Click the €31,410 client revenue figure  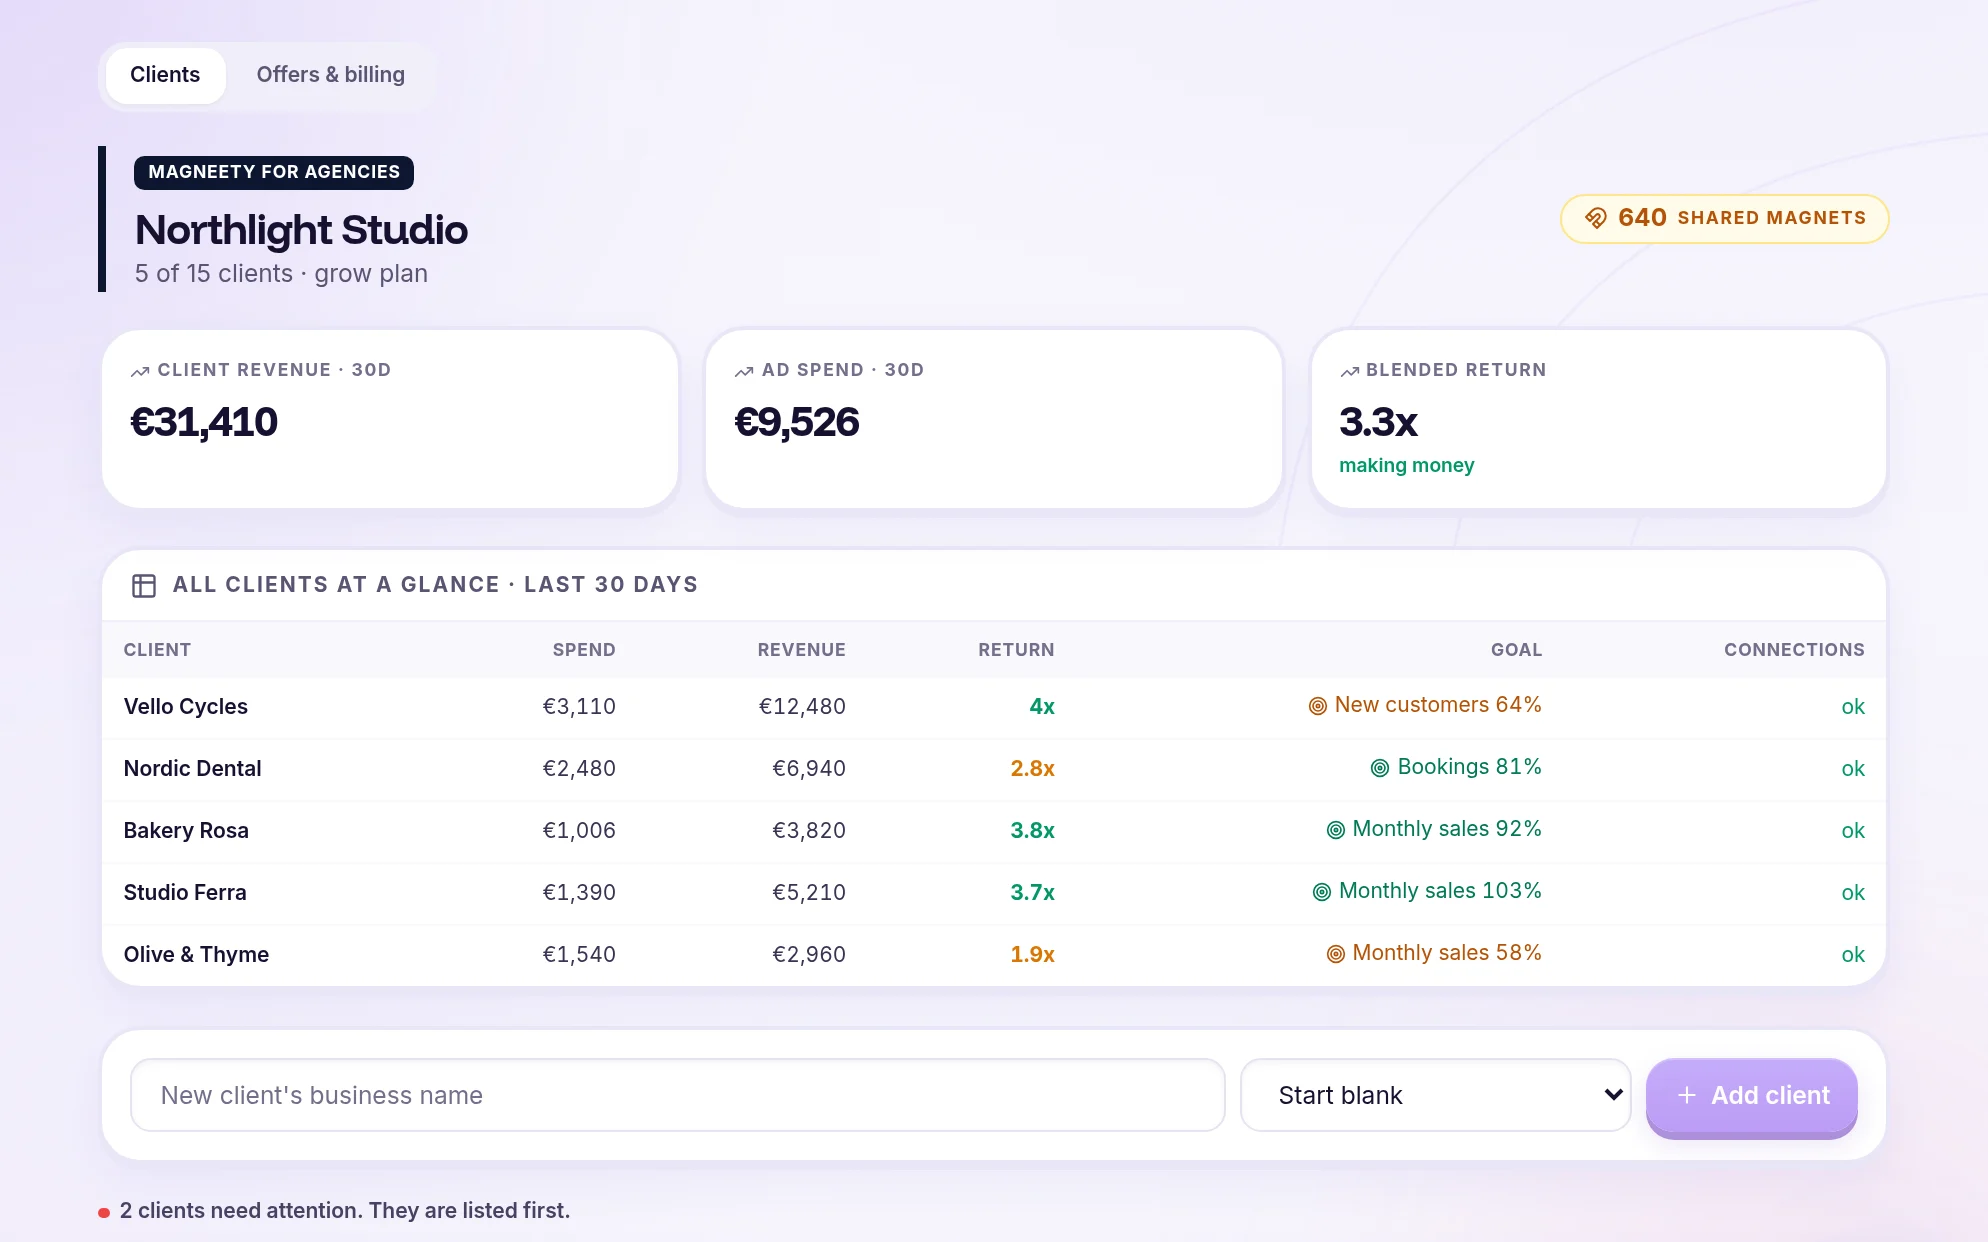point(204,423)
